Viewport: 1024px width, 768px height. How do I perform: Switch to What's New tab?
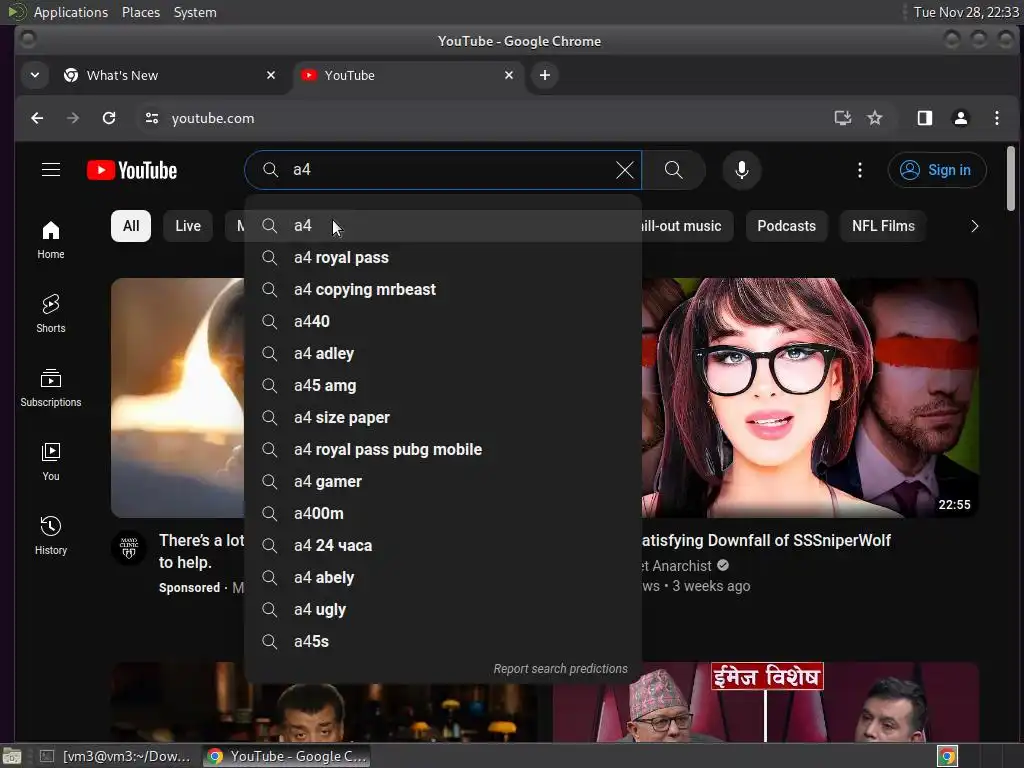[x=170, y=75]
